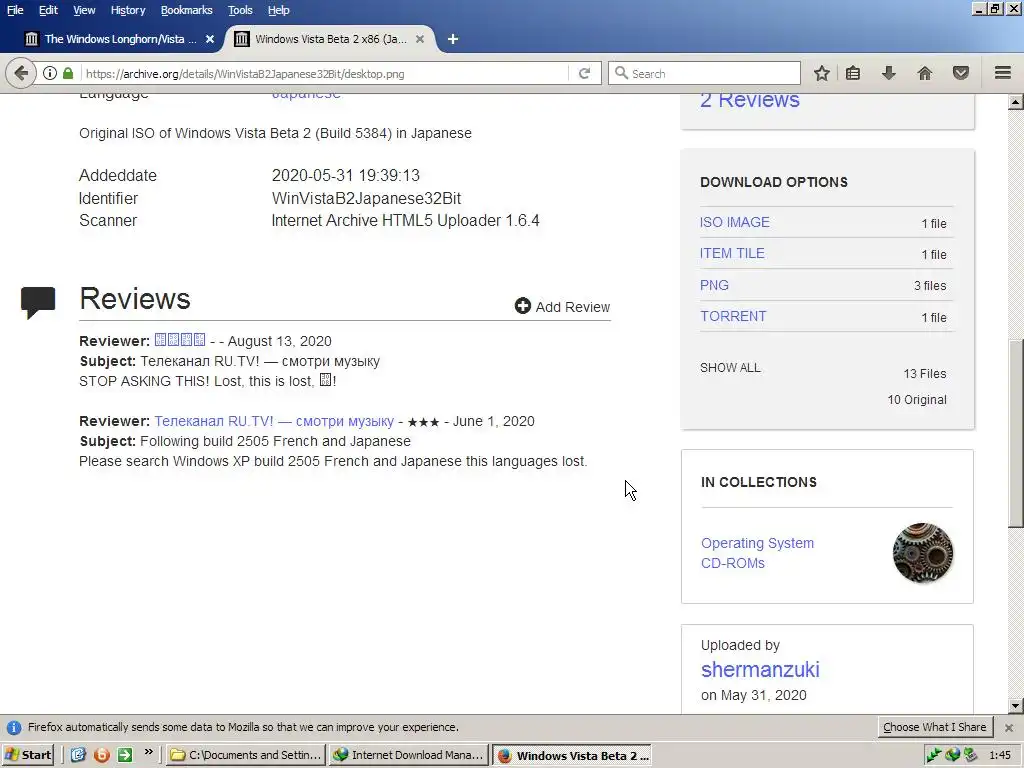
Task: Open June 1 reviewer Телеканал RU.TV link
Action: (274, 421)
